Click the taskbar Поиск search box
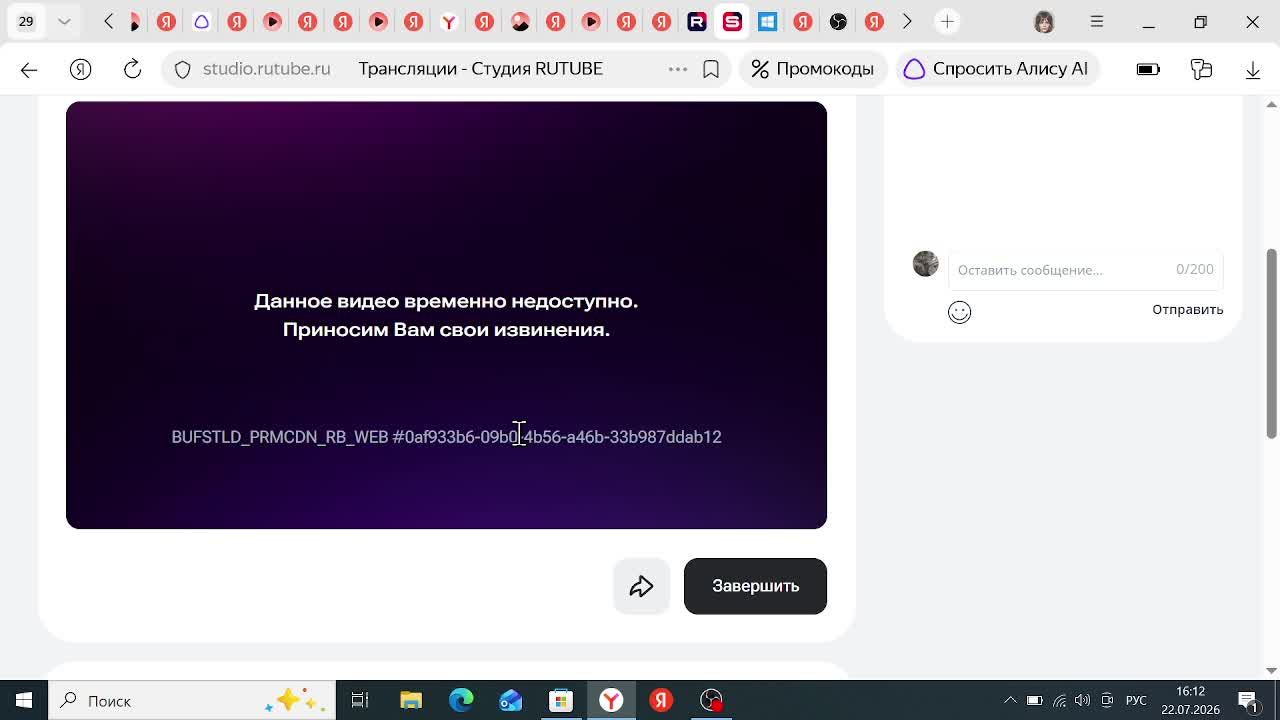 pos(191,700)
